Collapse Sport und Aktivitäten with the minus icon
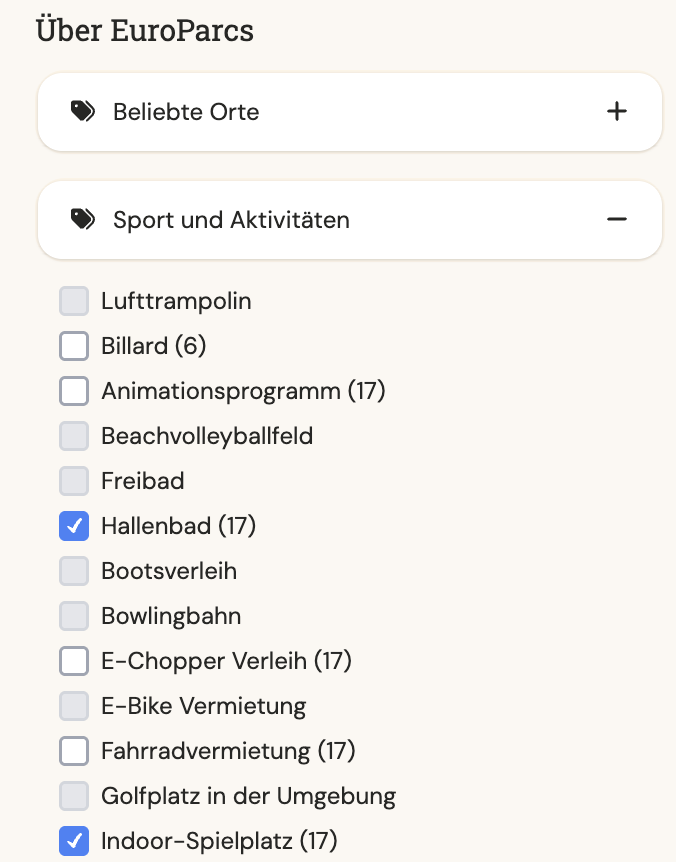Viewport: 676px width, 862px height. [617, 219]
